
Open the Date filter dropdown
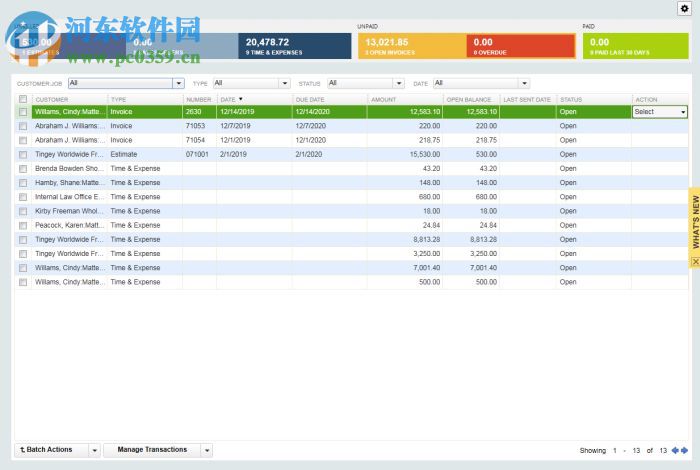coord(524,83)
